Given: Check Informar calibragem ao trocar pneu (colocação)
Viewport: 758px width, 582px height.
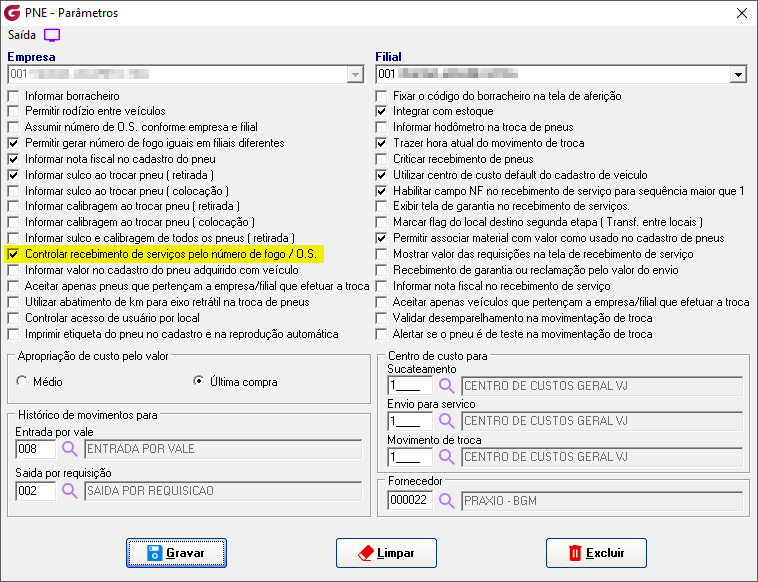Looking at the screenshot, I should point(14,222).
